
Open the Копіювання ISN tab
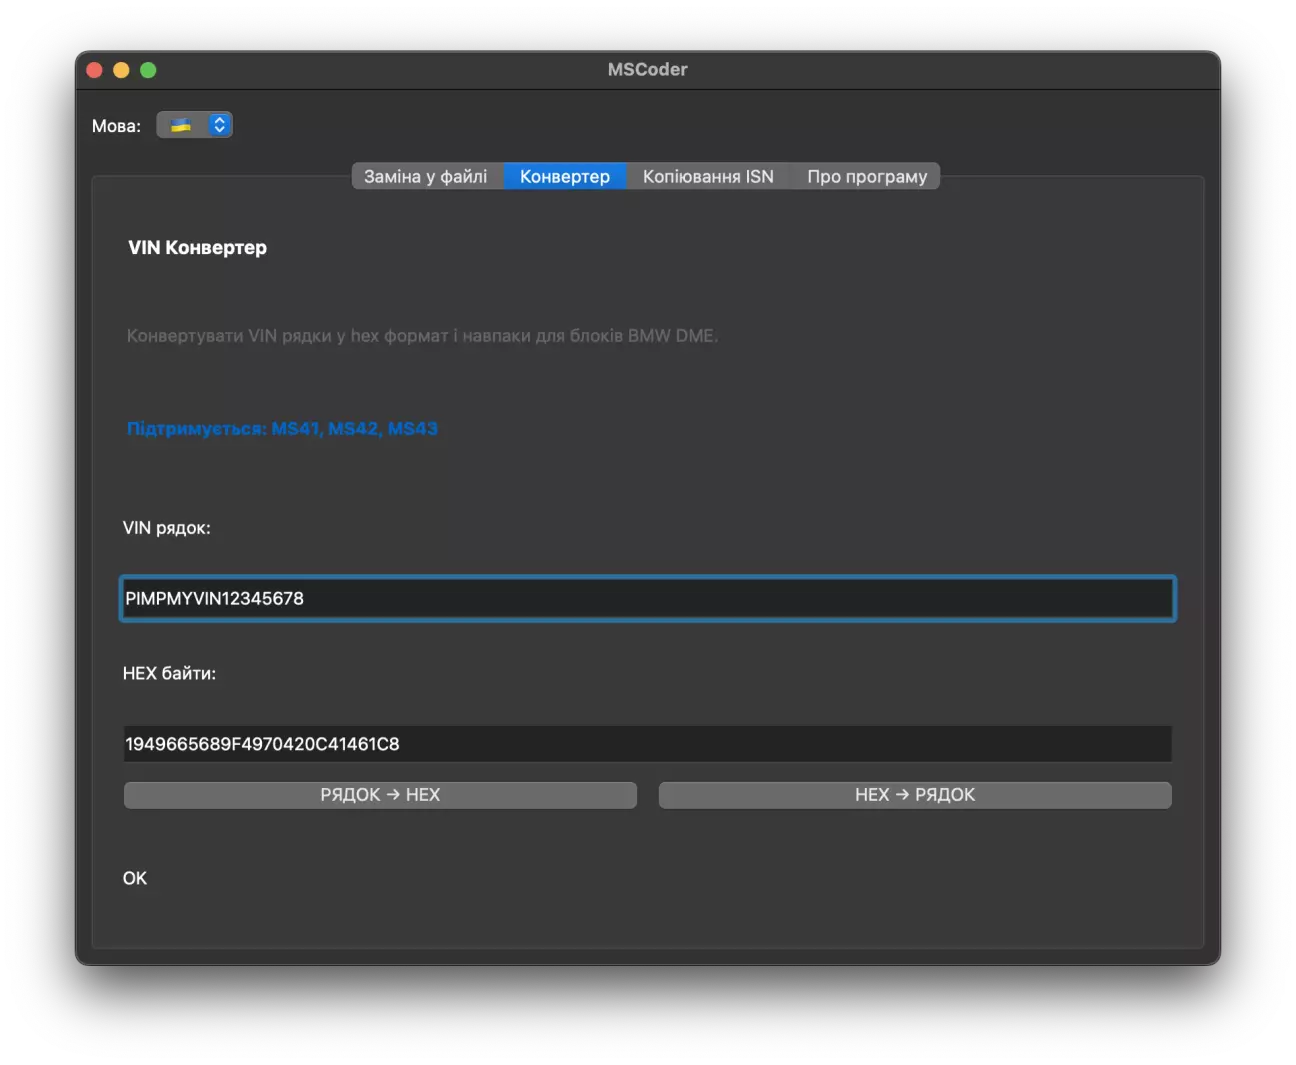coord(707,176)
